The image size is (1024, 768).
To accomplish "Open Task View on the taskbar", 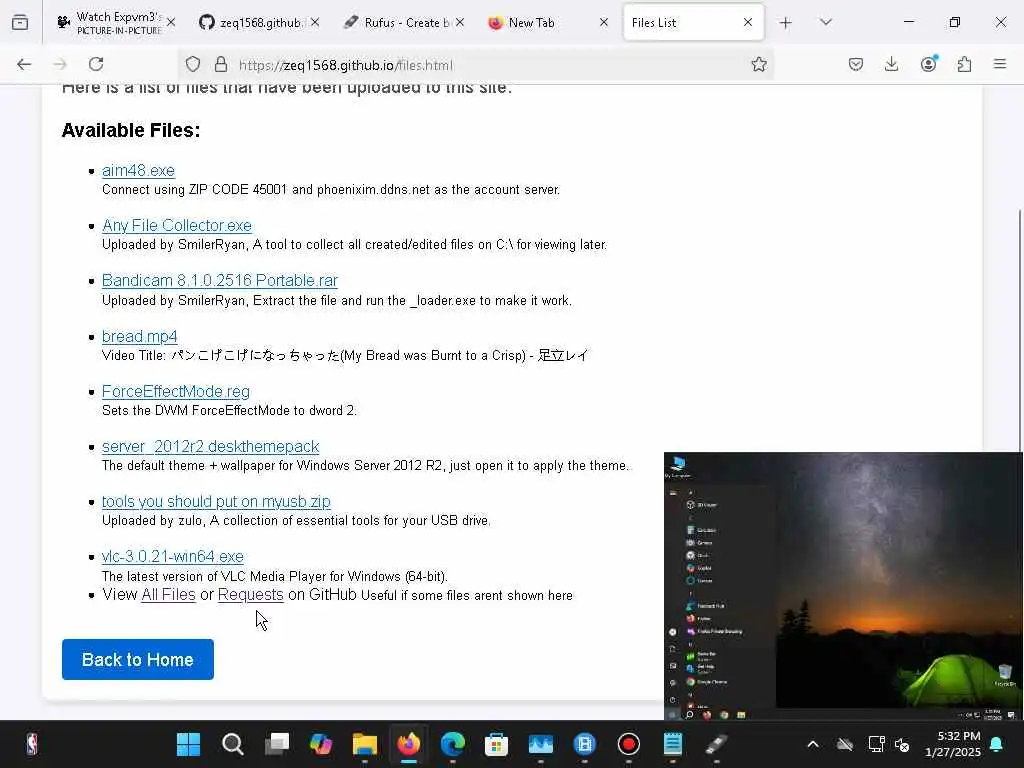I will coord(277,744).
